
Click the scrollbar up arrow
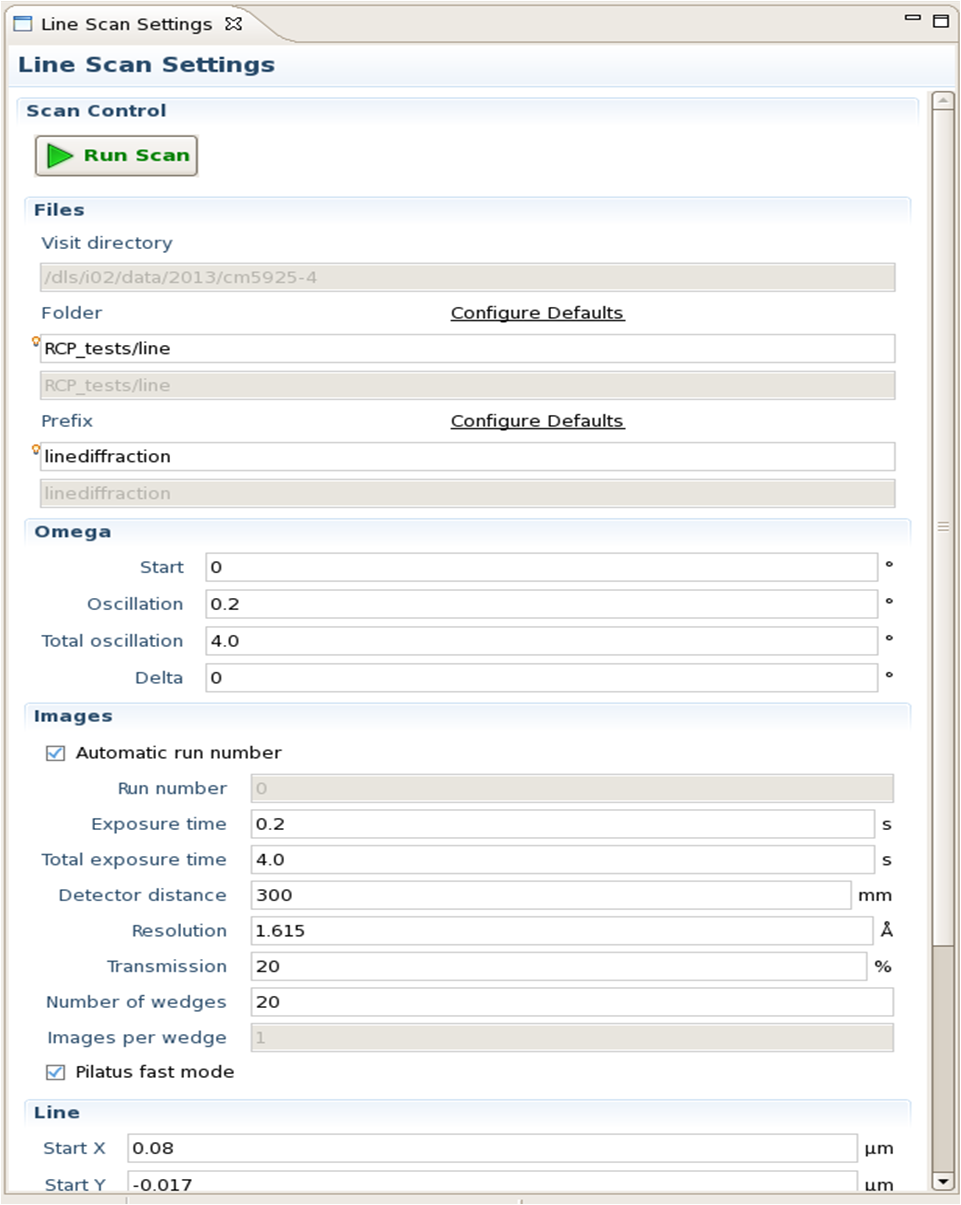click(942, 100)
